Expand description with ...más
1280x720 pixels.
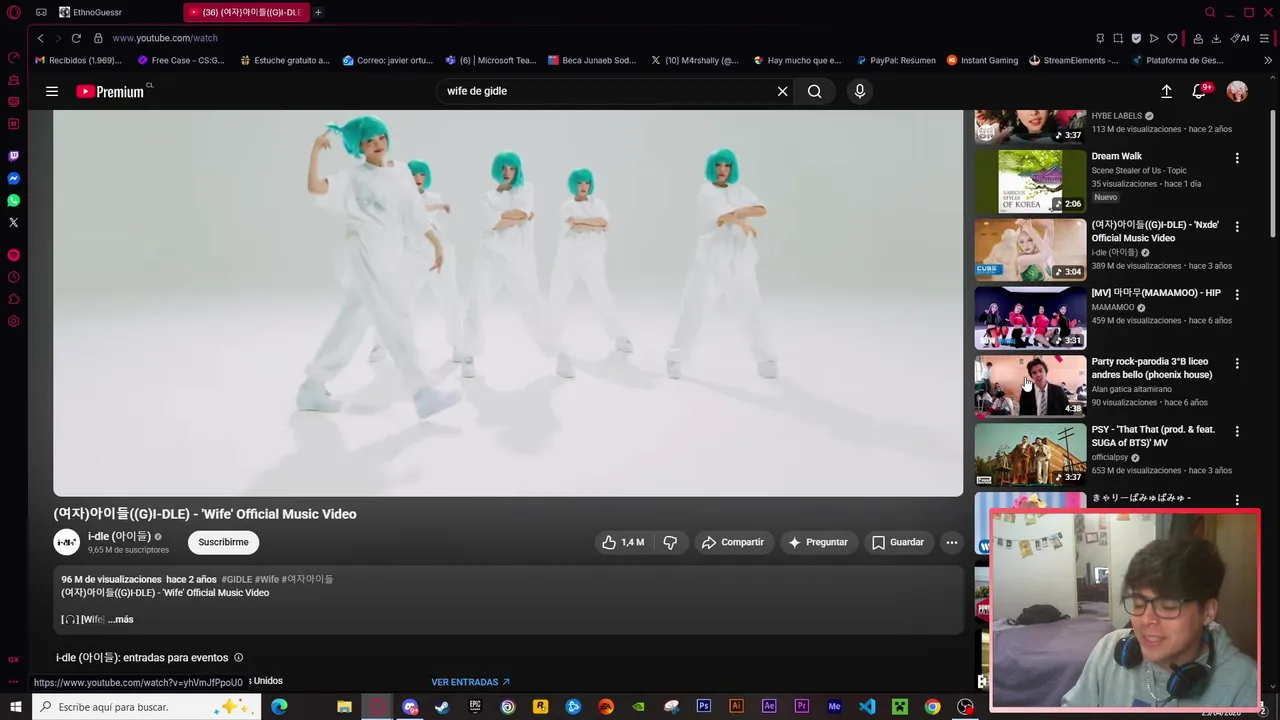pos(120,619)
